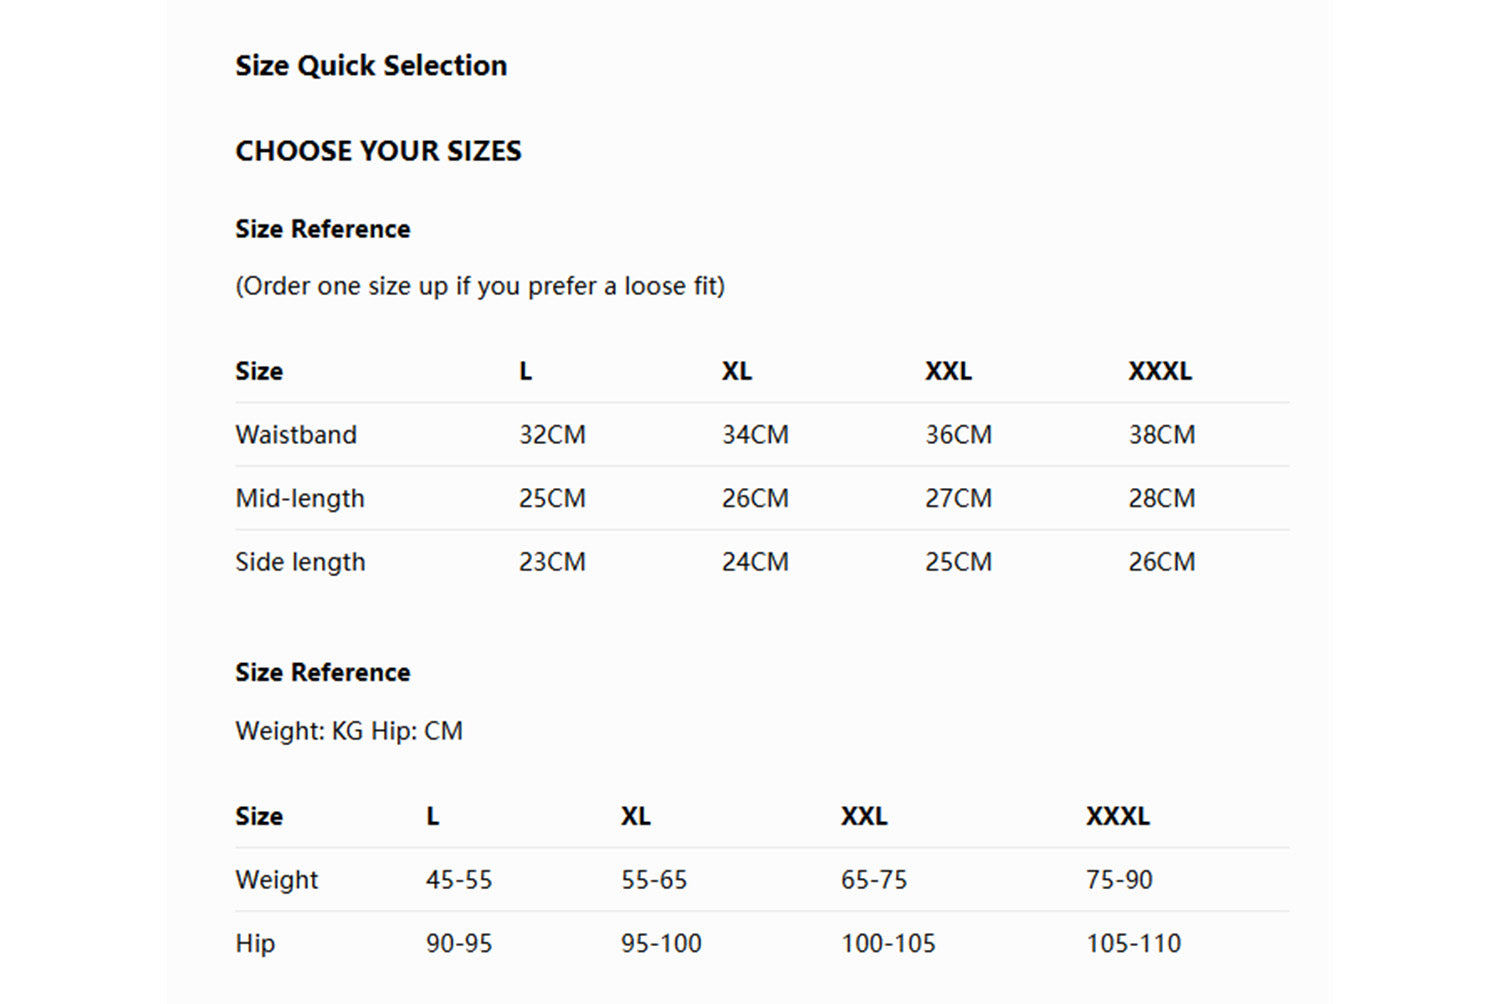This screenshot has height=1004, width=1500.
Task: Click the XL column header in first table
Action: pyautogui.click(x=737, y=371)
